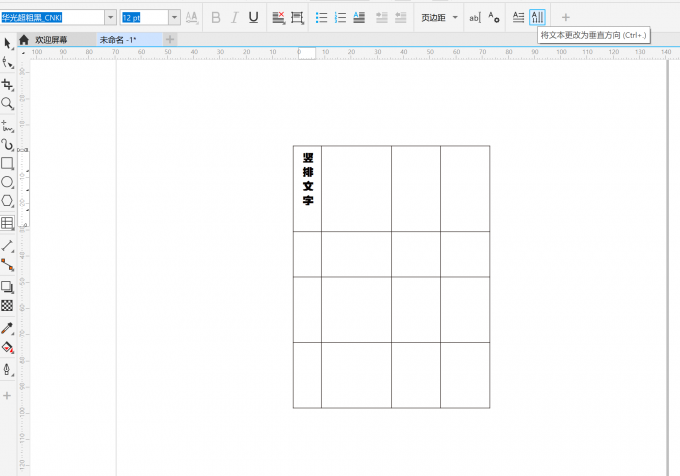Click the table cell containing 竖排文字

click(307, 189)
